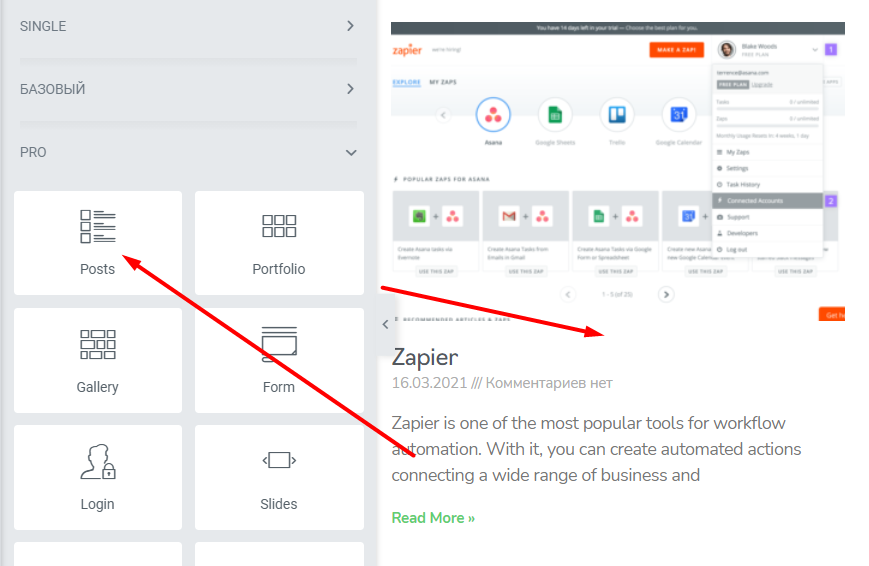Image resolution: width=869 pixels, height=566 pixels.
Task: Click the Zapier featured image thumbnail
Action: (618, 172)
